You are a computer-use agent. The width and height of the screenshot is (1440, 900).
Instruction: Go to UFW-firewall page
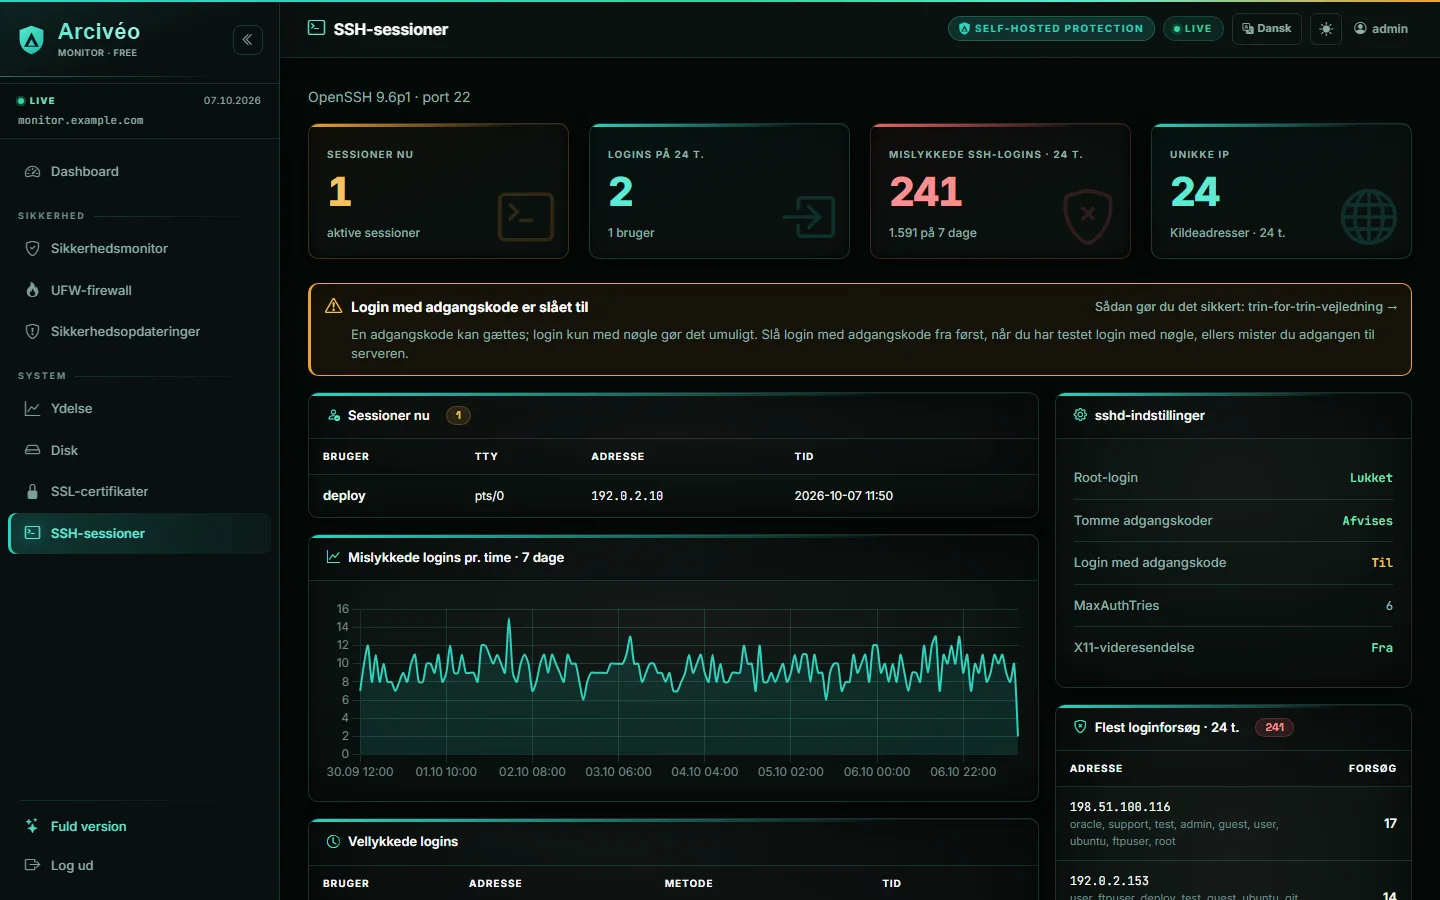pos(140,291)
